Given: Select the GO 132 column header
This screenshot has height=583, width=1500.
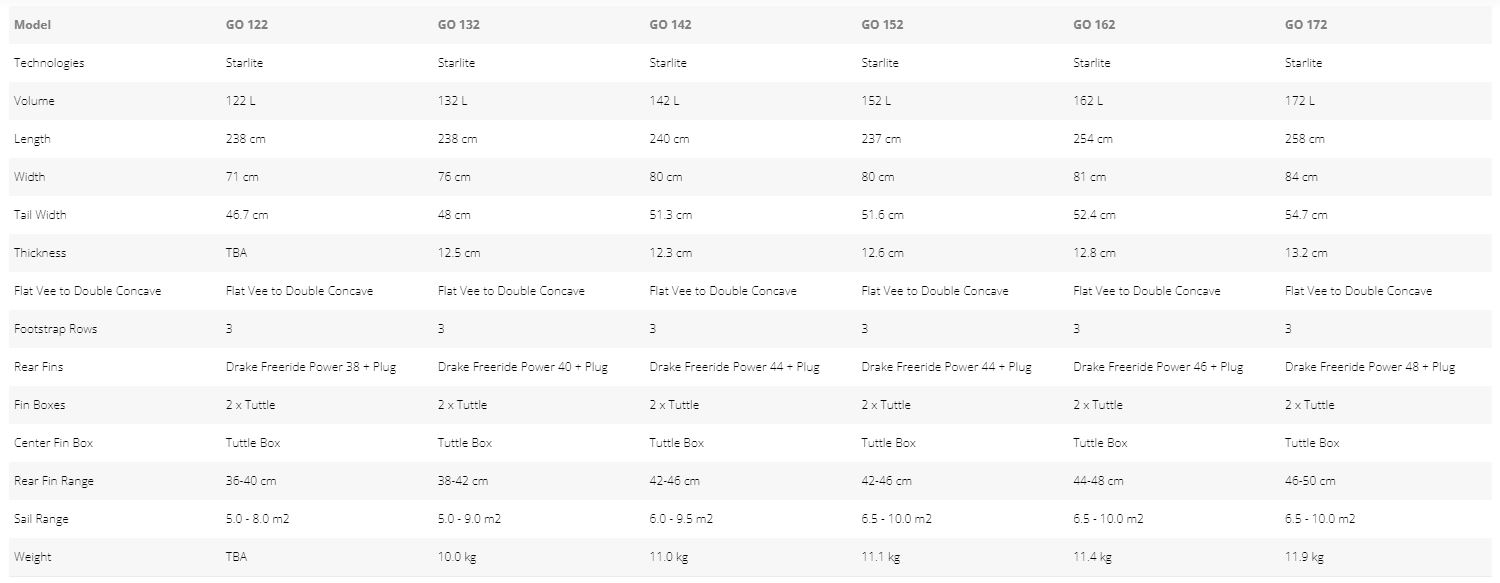Looking at the screenshot, I should coord(458,25).
